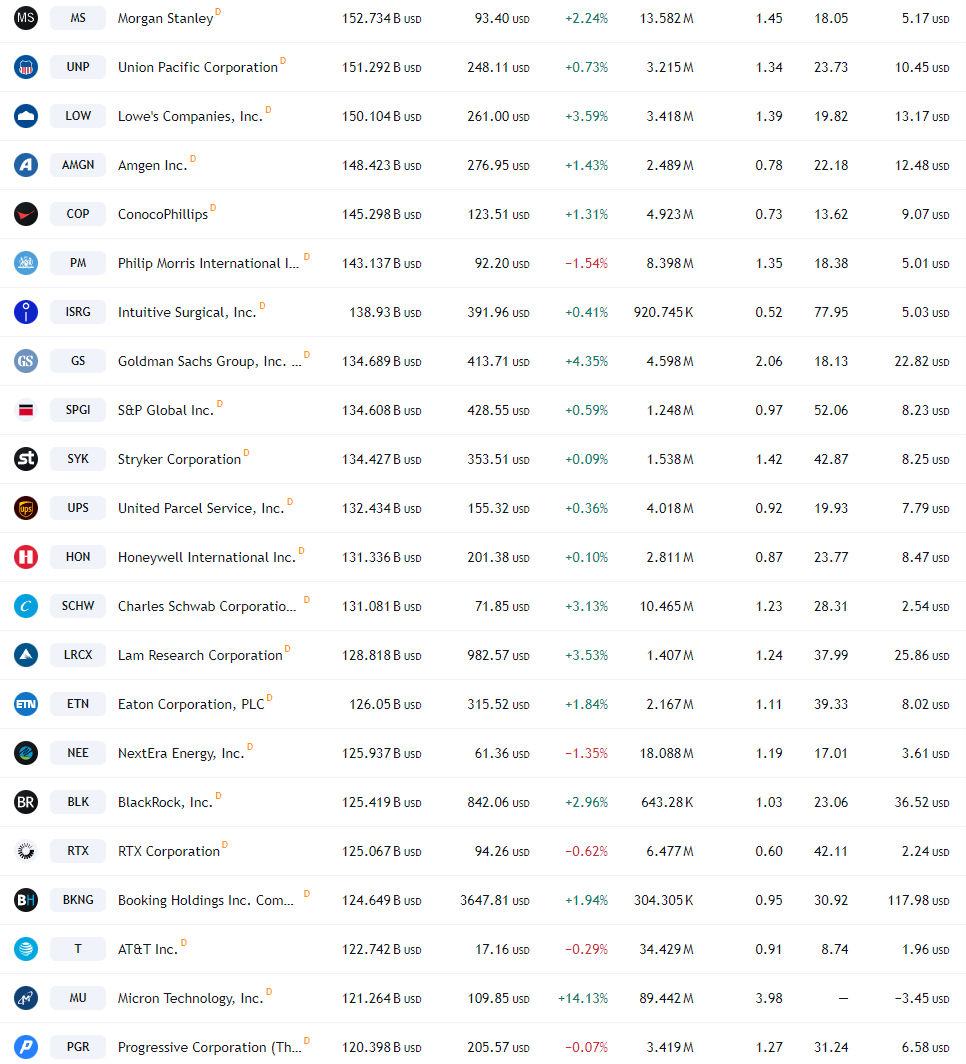The height and width of the screenshot is (1064, 966).
Task: Click the Lowe's Companies logo icon
Action: pos(26,116)
